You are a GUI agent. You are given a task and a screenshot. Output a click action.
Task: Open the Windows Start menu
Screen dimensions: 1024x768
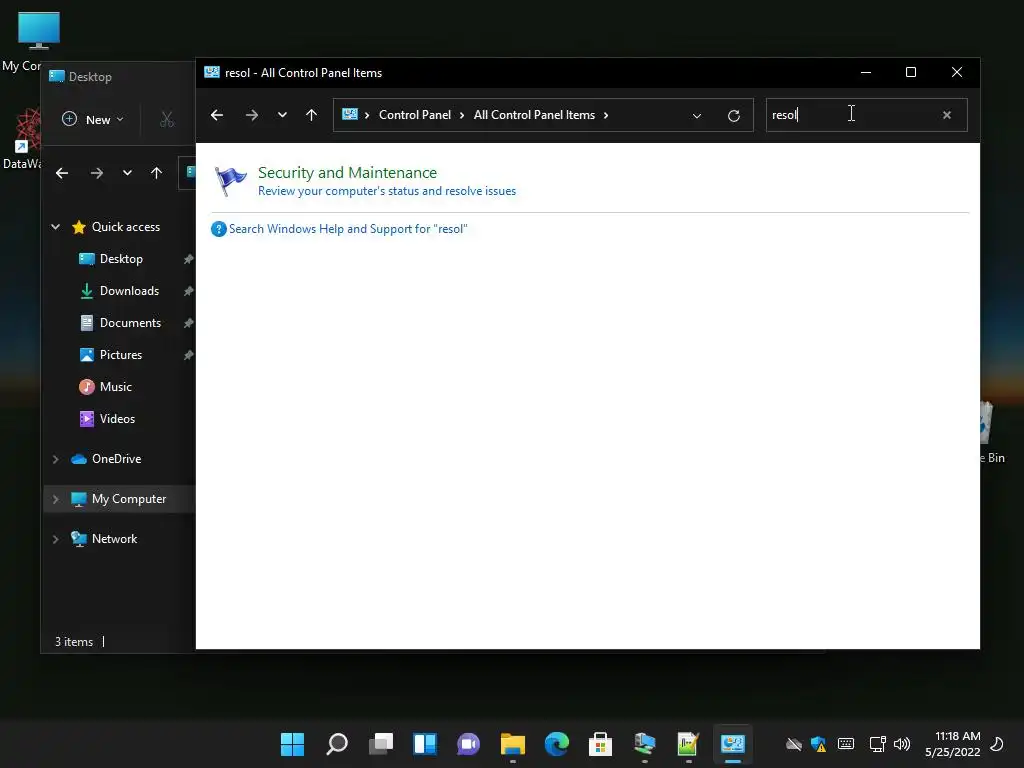point(292,744)
